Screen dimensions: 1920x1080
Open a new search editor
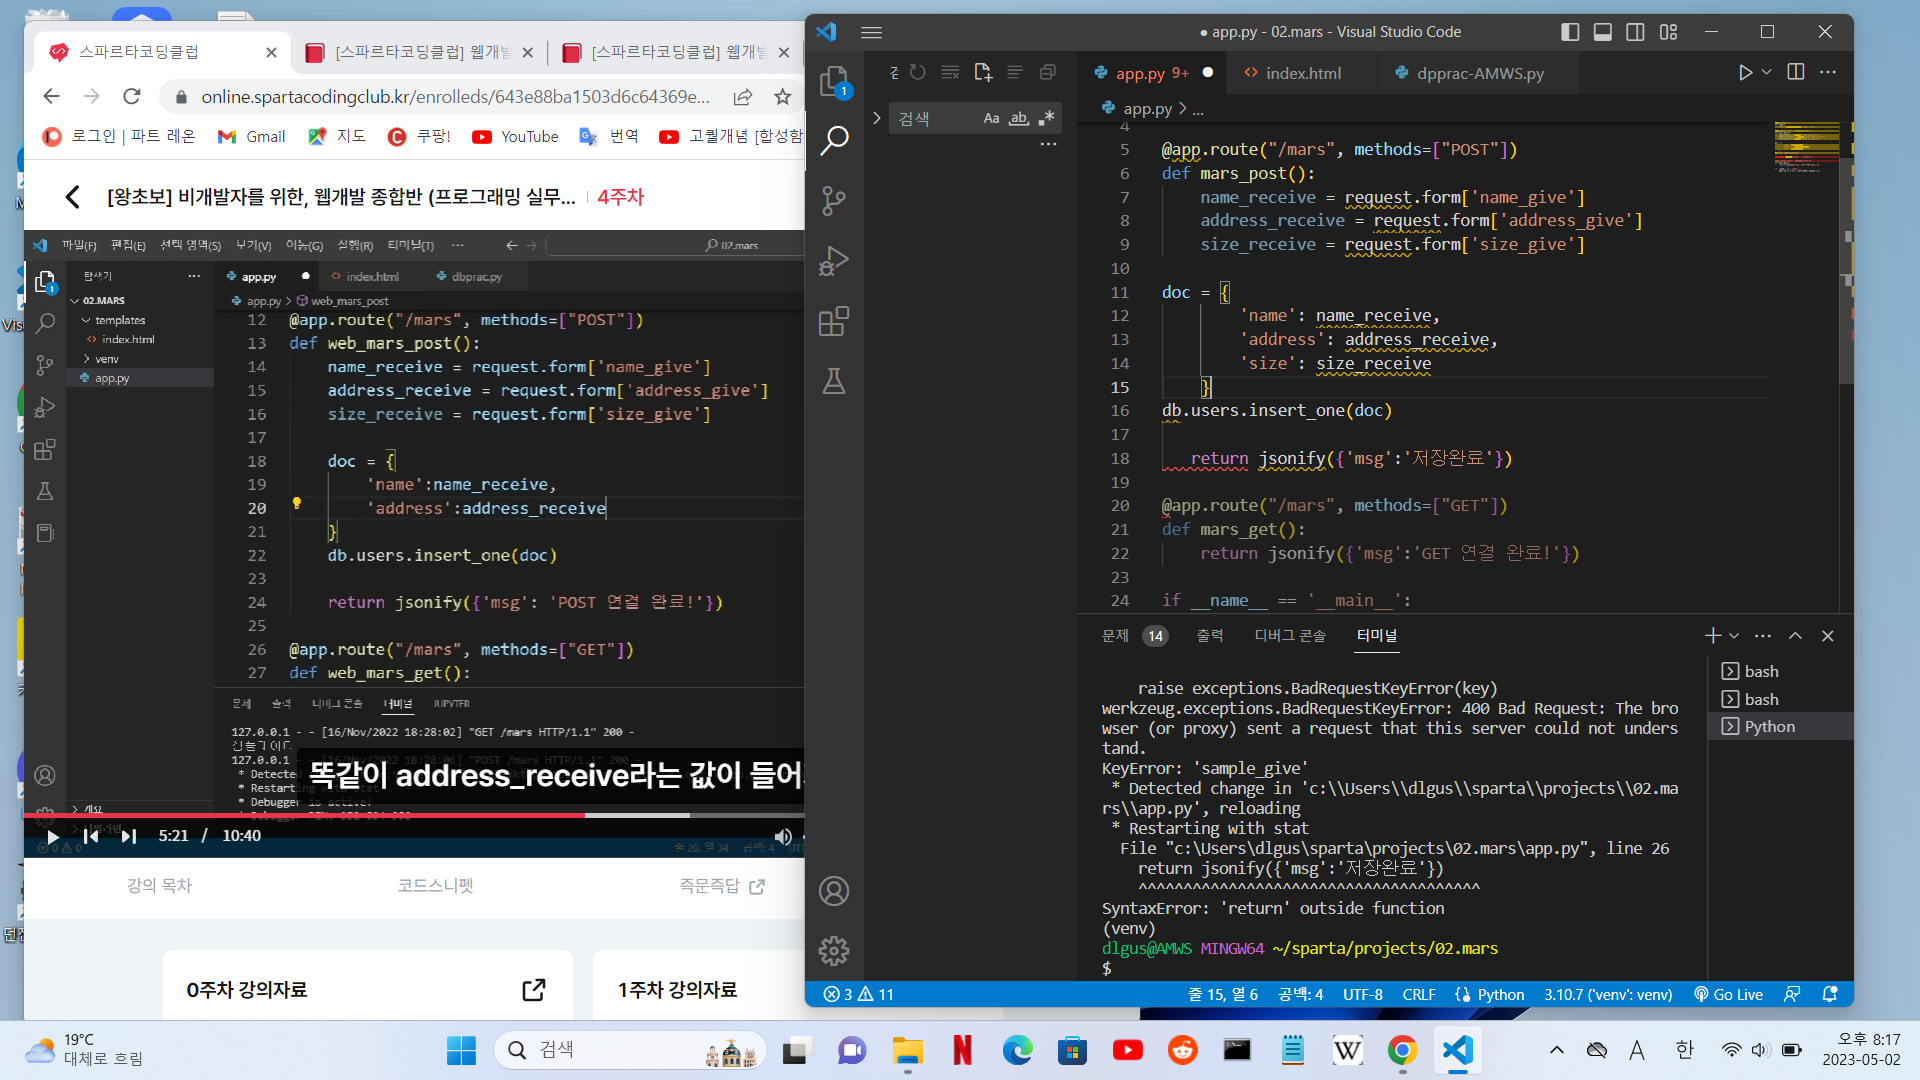click(983, 72)
